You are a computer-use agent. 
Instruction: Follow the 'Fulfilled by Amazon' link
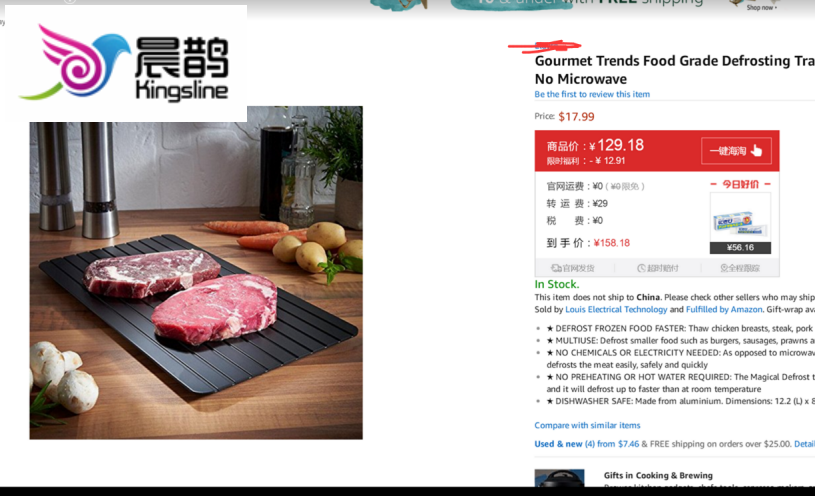(x=724, y=309)
